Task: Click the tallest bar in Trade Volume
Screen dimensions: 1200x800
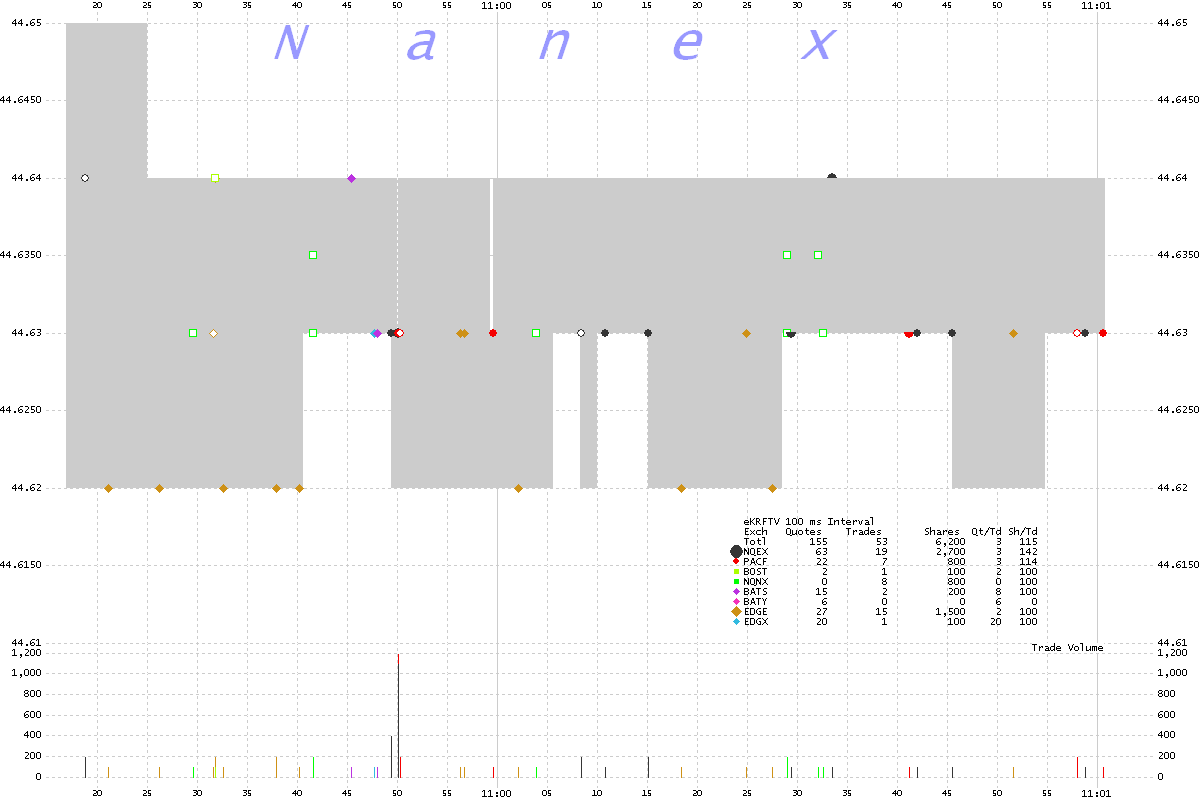Action: [398, 715]
